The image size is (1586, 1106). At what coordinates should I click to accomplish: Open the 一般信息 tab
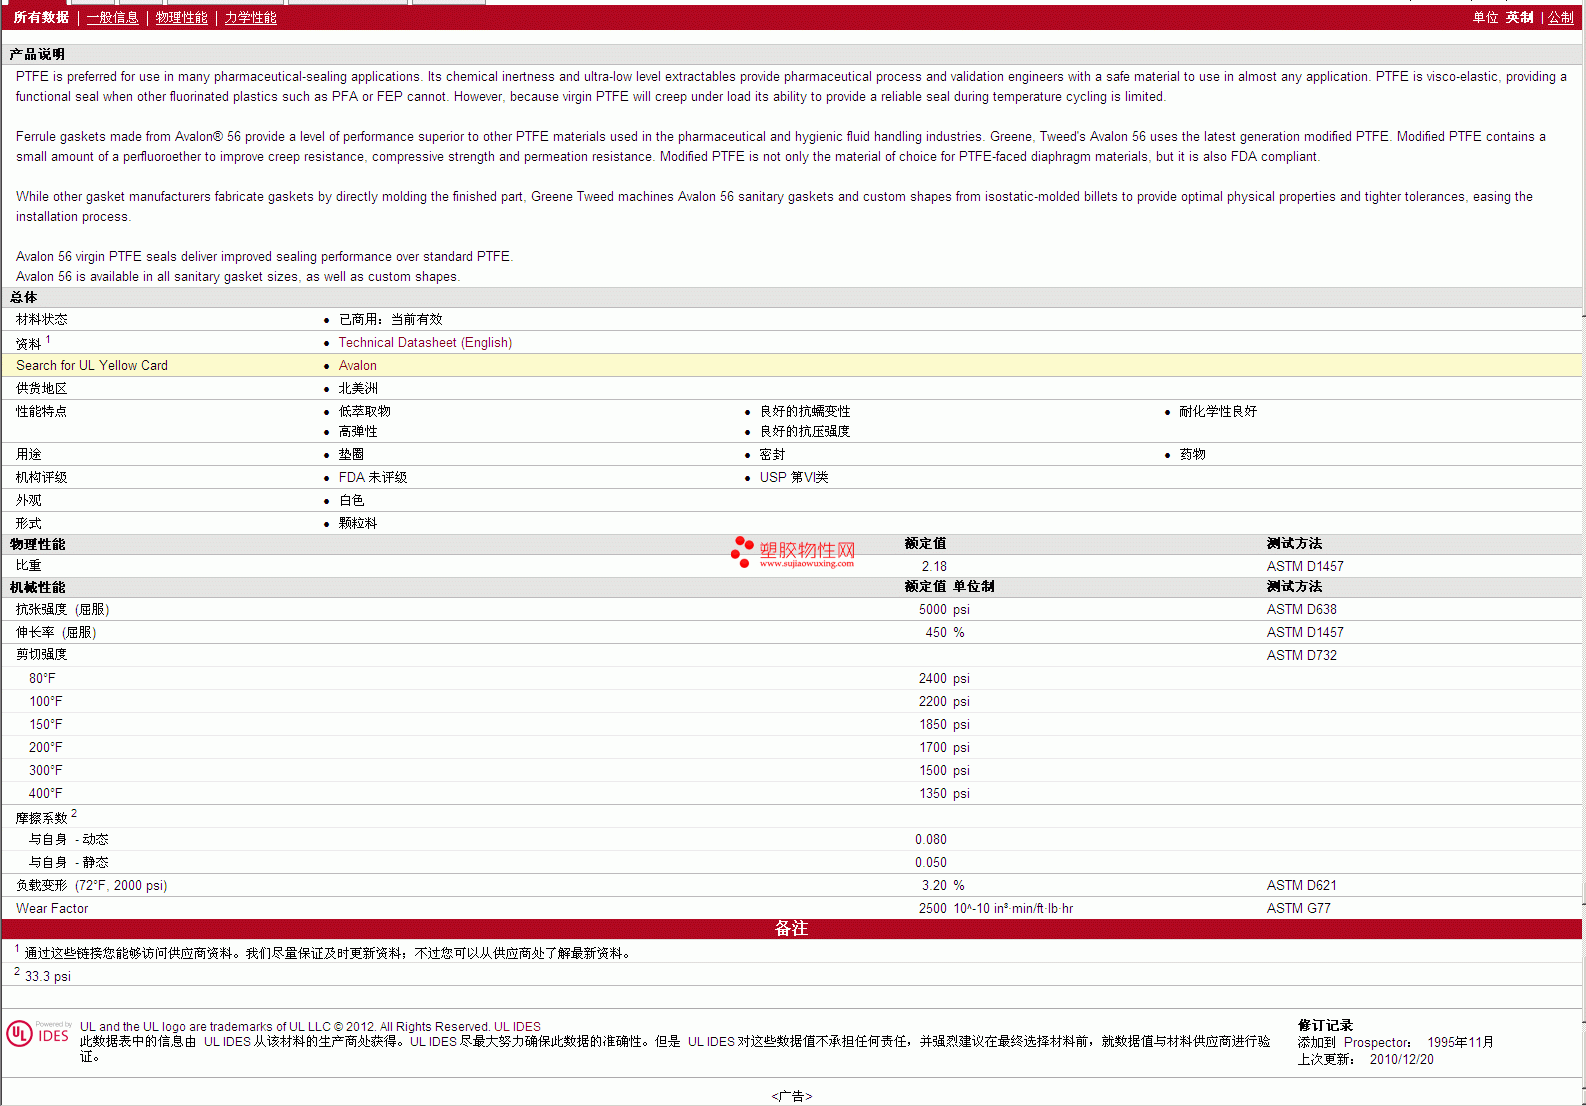(112, 18)
